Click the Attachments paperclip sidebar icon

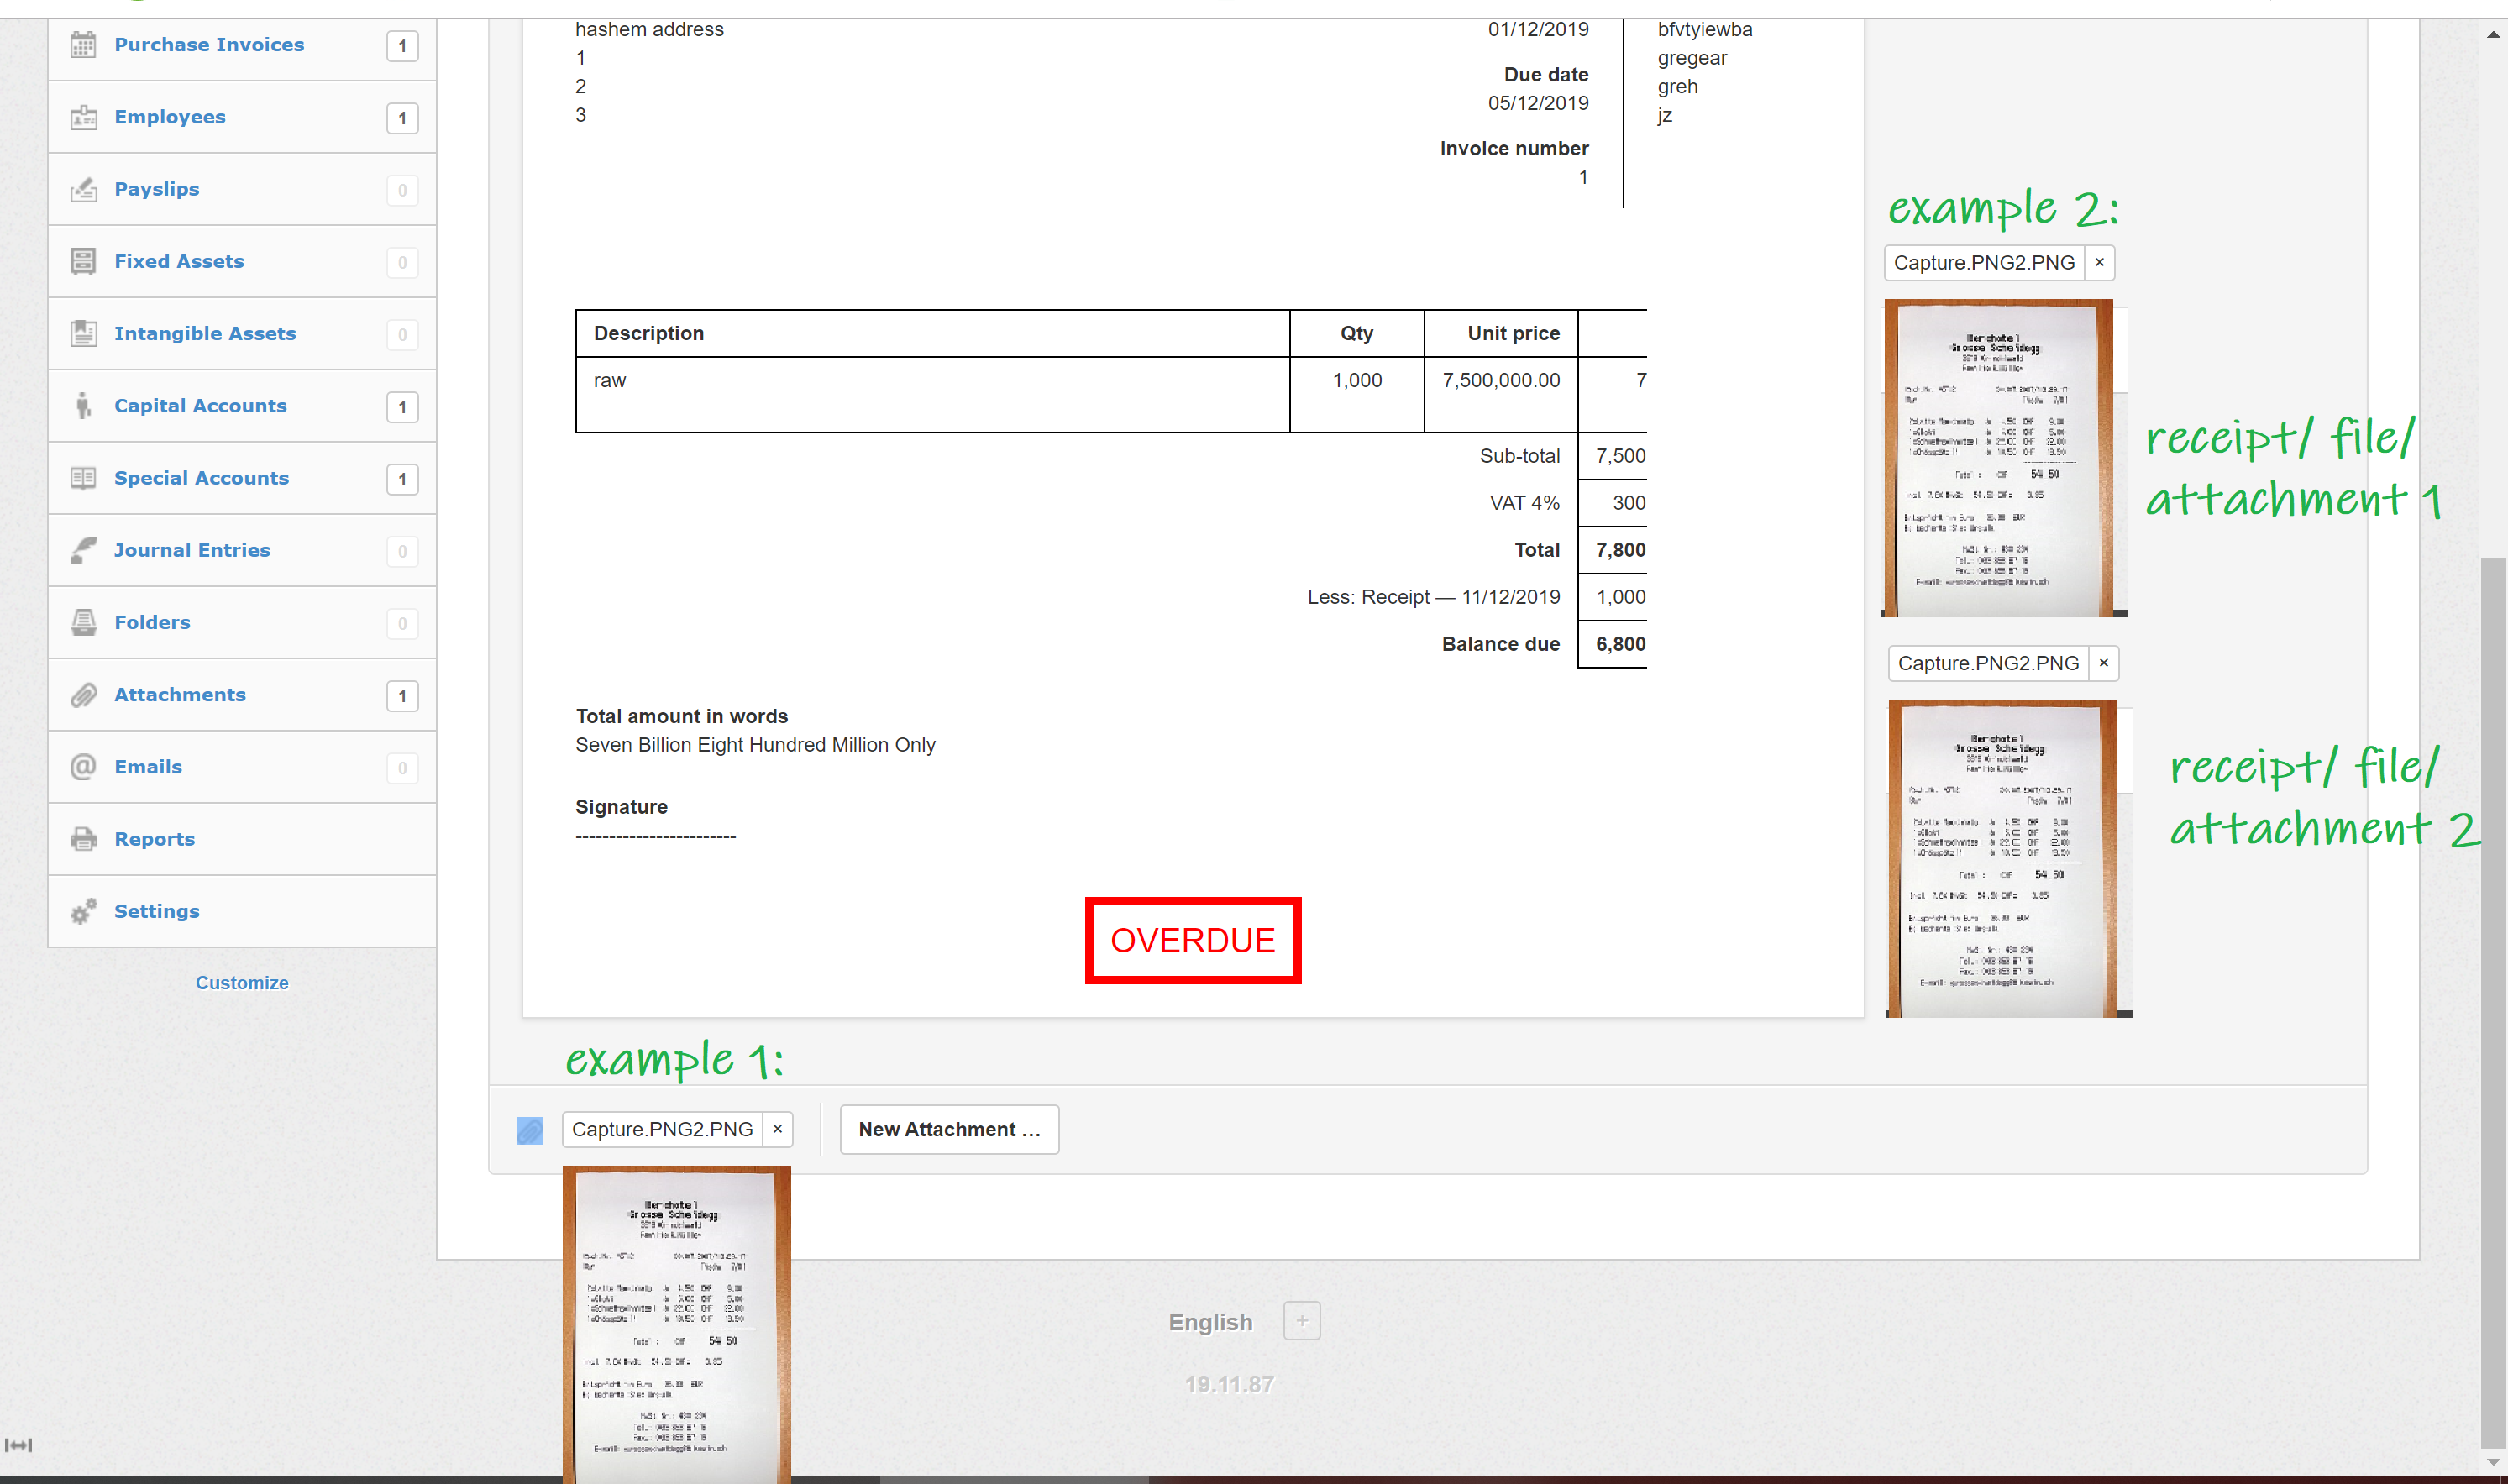pos(83,695)
